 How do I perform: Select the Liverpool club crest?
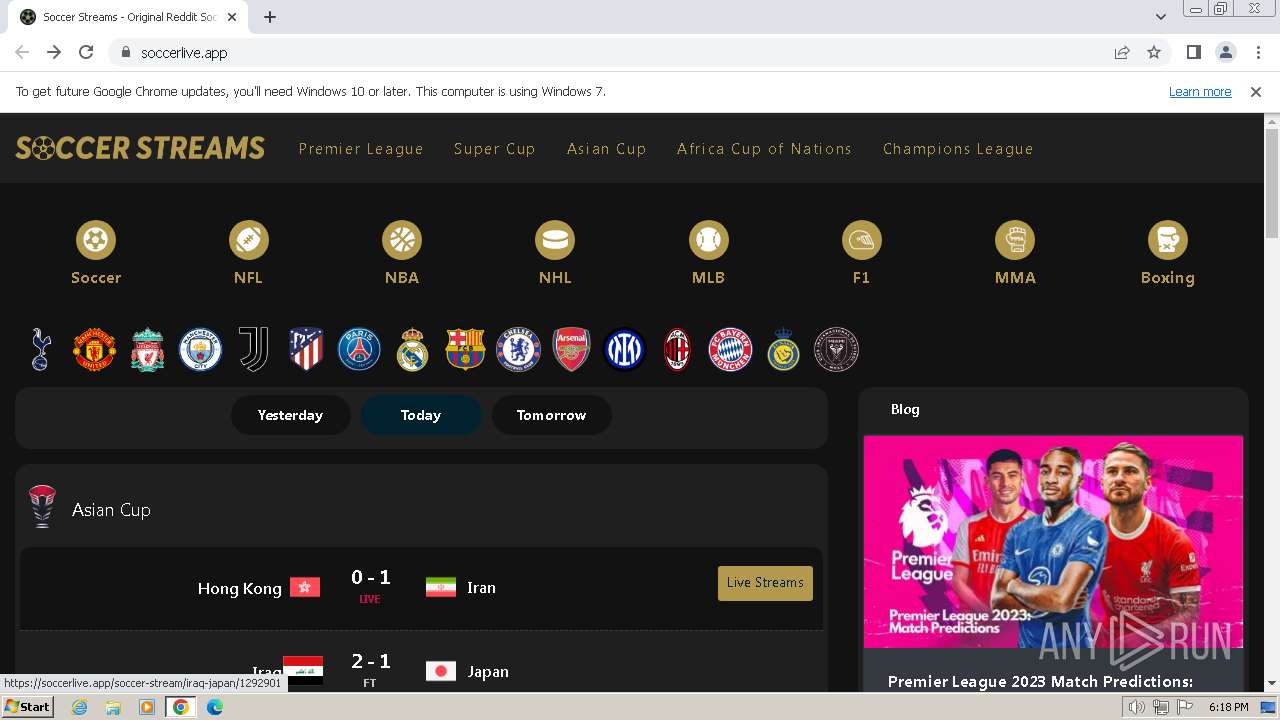[147, 350]
